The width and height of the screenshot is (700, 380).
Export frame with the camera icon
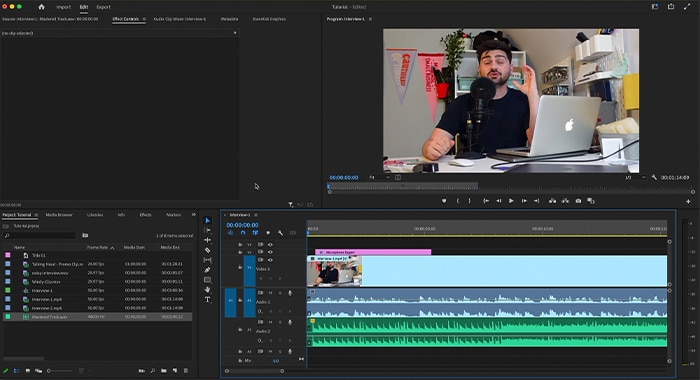pos(578,201)
